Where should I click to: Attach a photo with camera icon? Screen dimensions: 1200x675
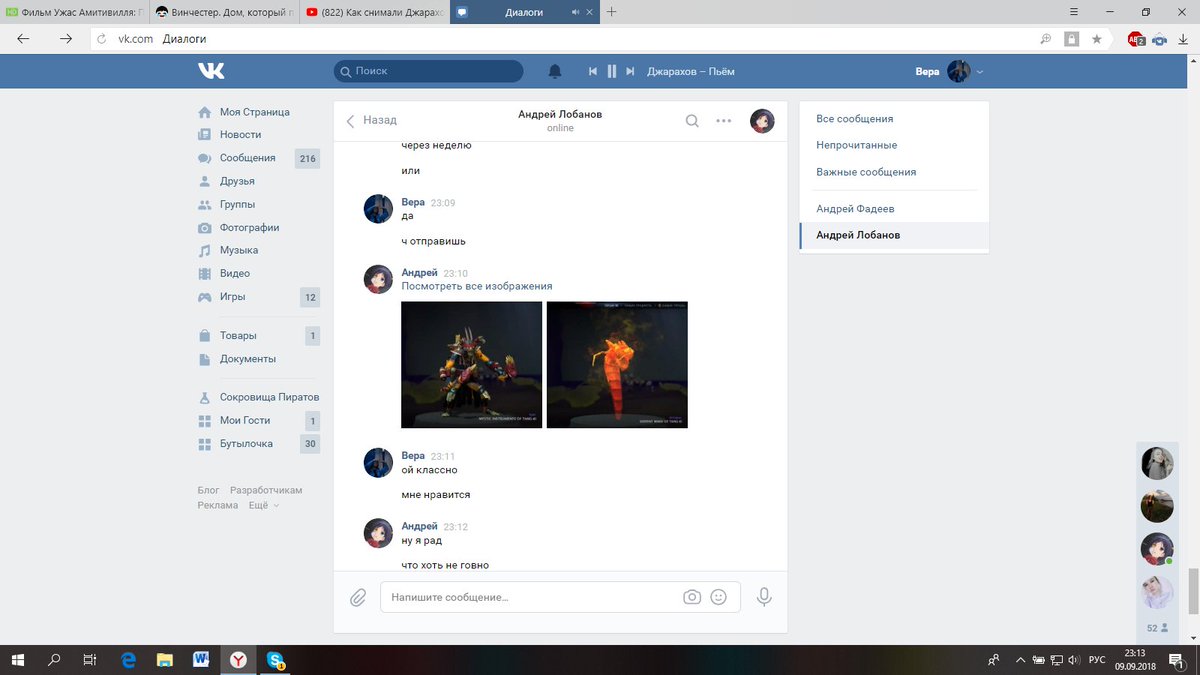[692, 597]
